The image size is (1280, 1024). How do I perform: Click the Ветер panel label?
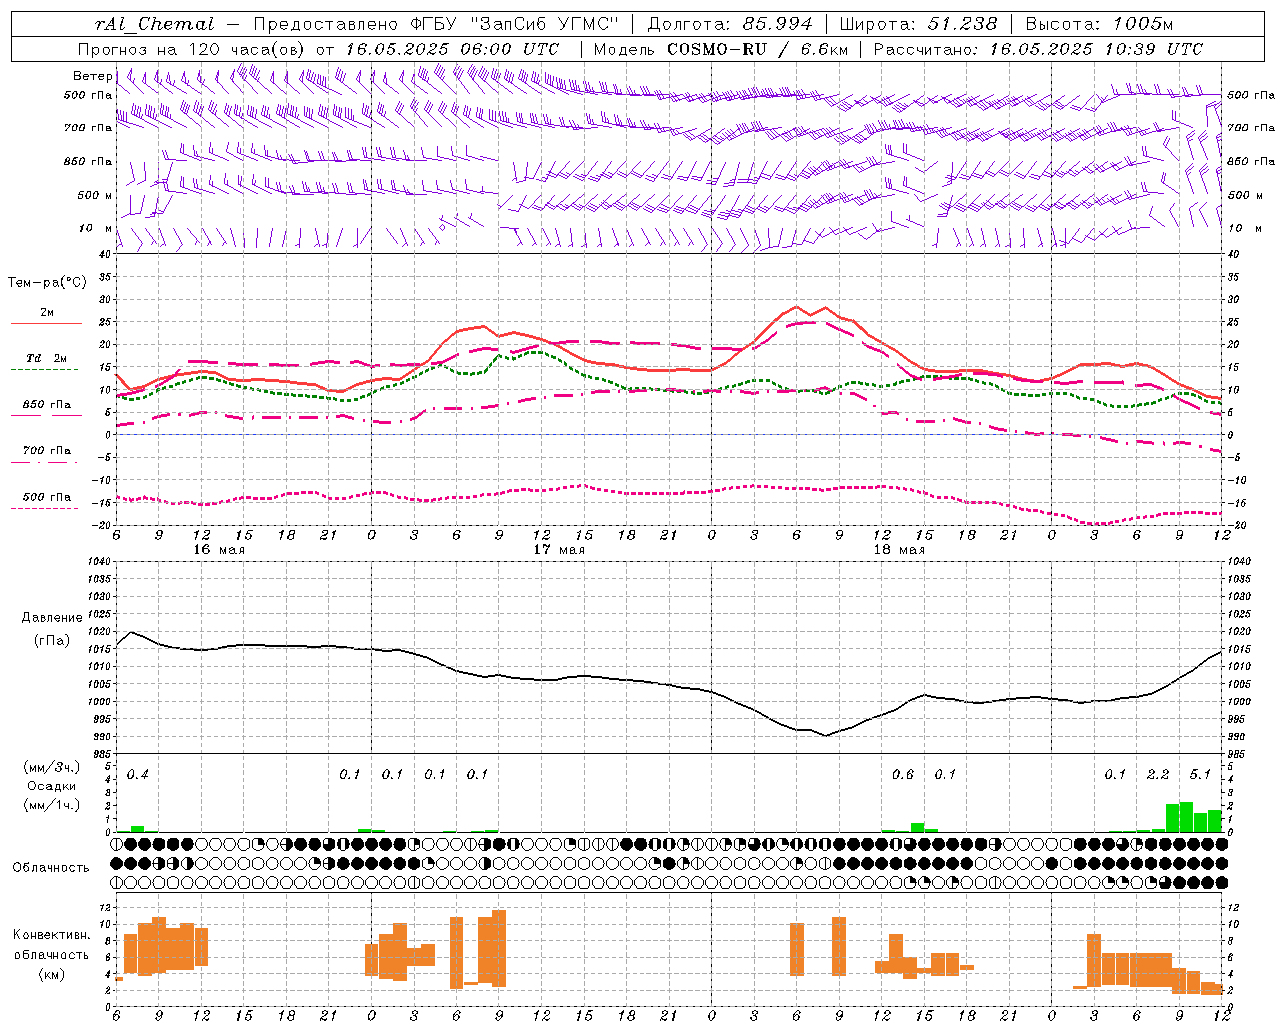tap(92, 76)
